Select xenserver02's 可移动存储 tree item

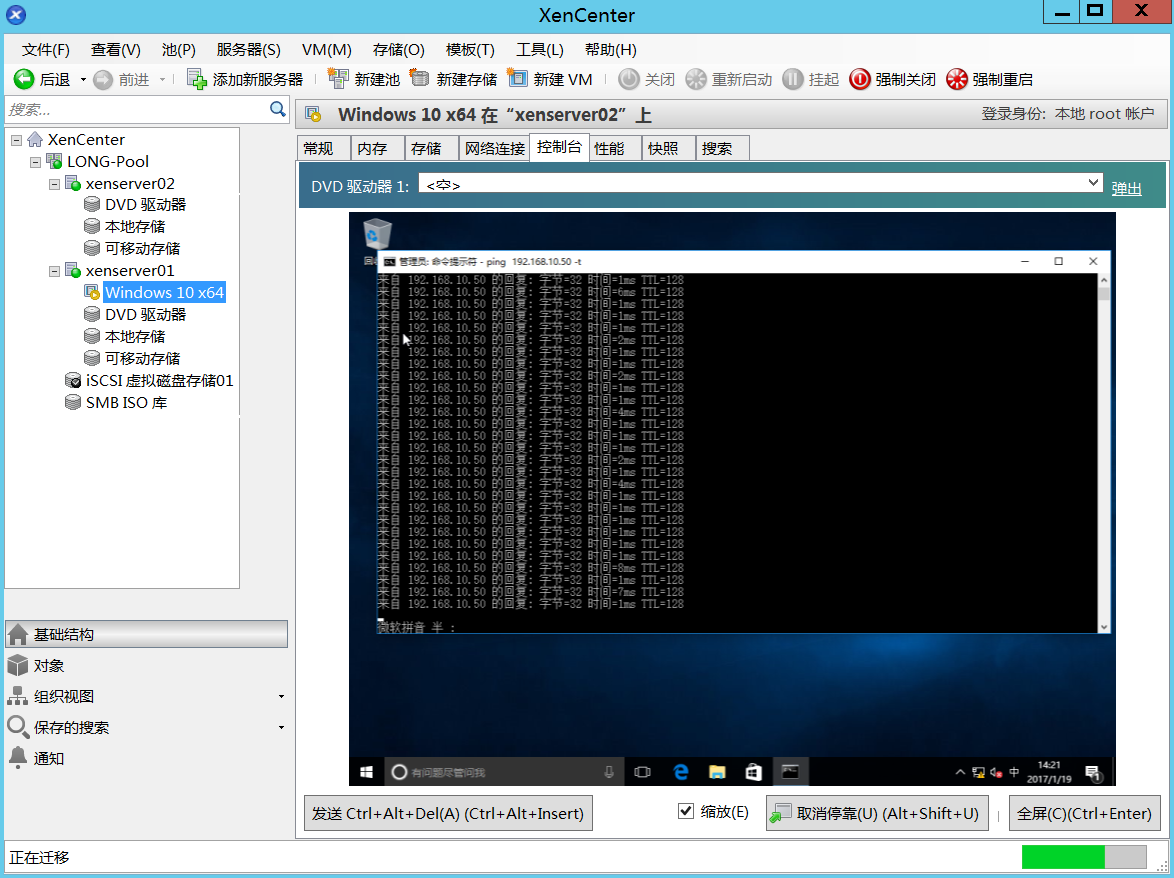click(x=142, y=249)
